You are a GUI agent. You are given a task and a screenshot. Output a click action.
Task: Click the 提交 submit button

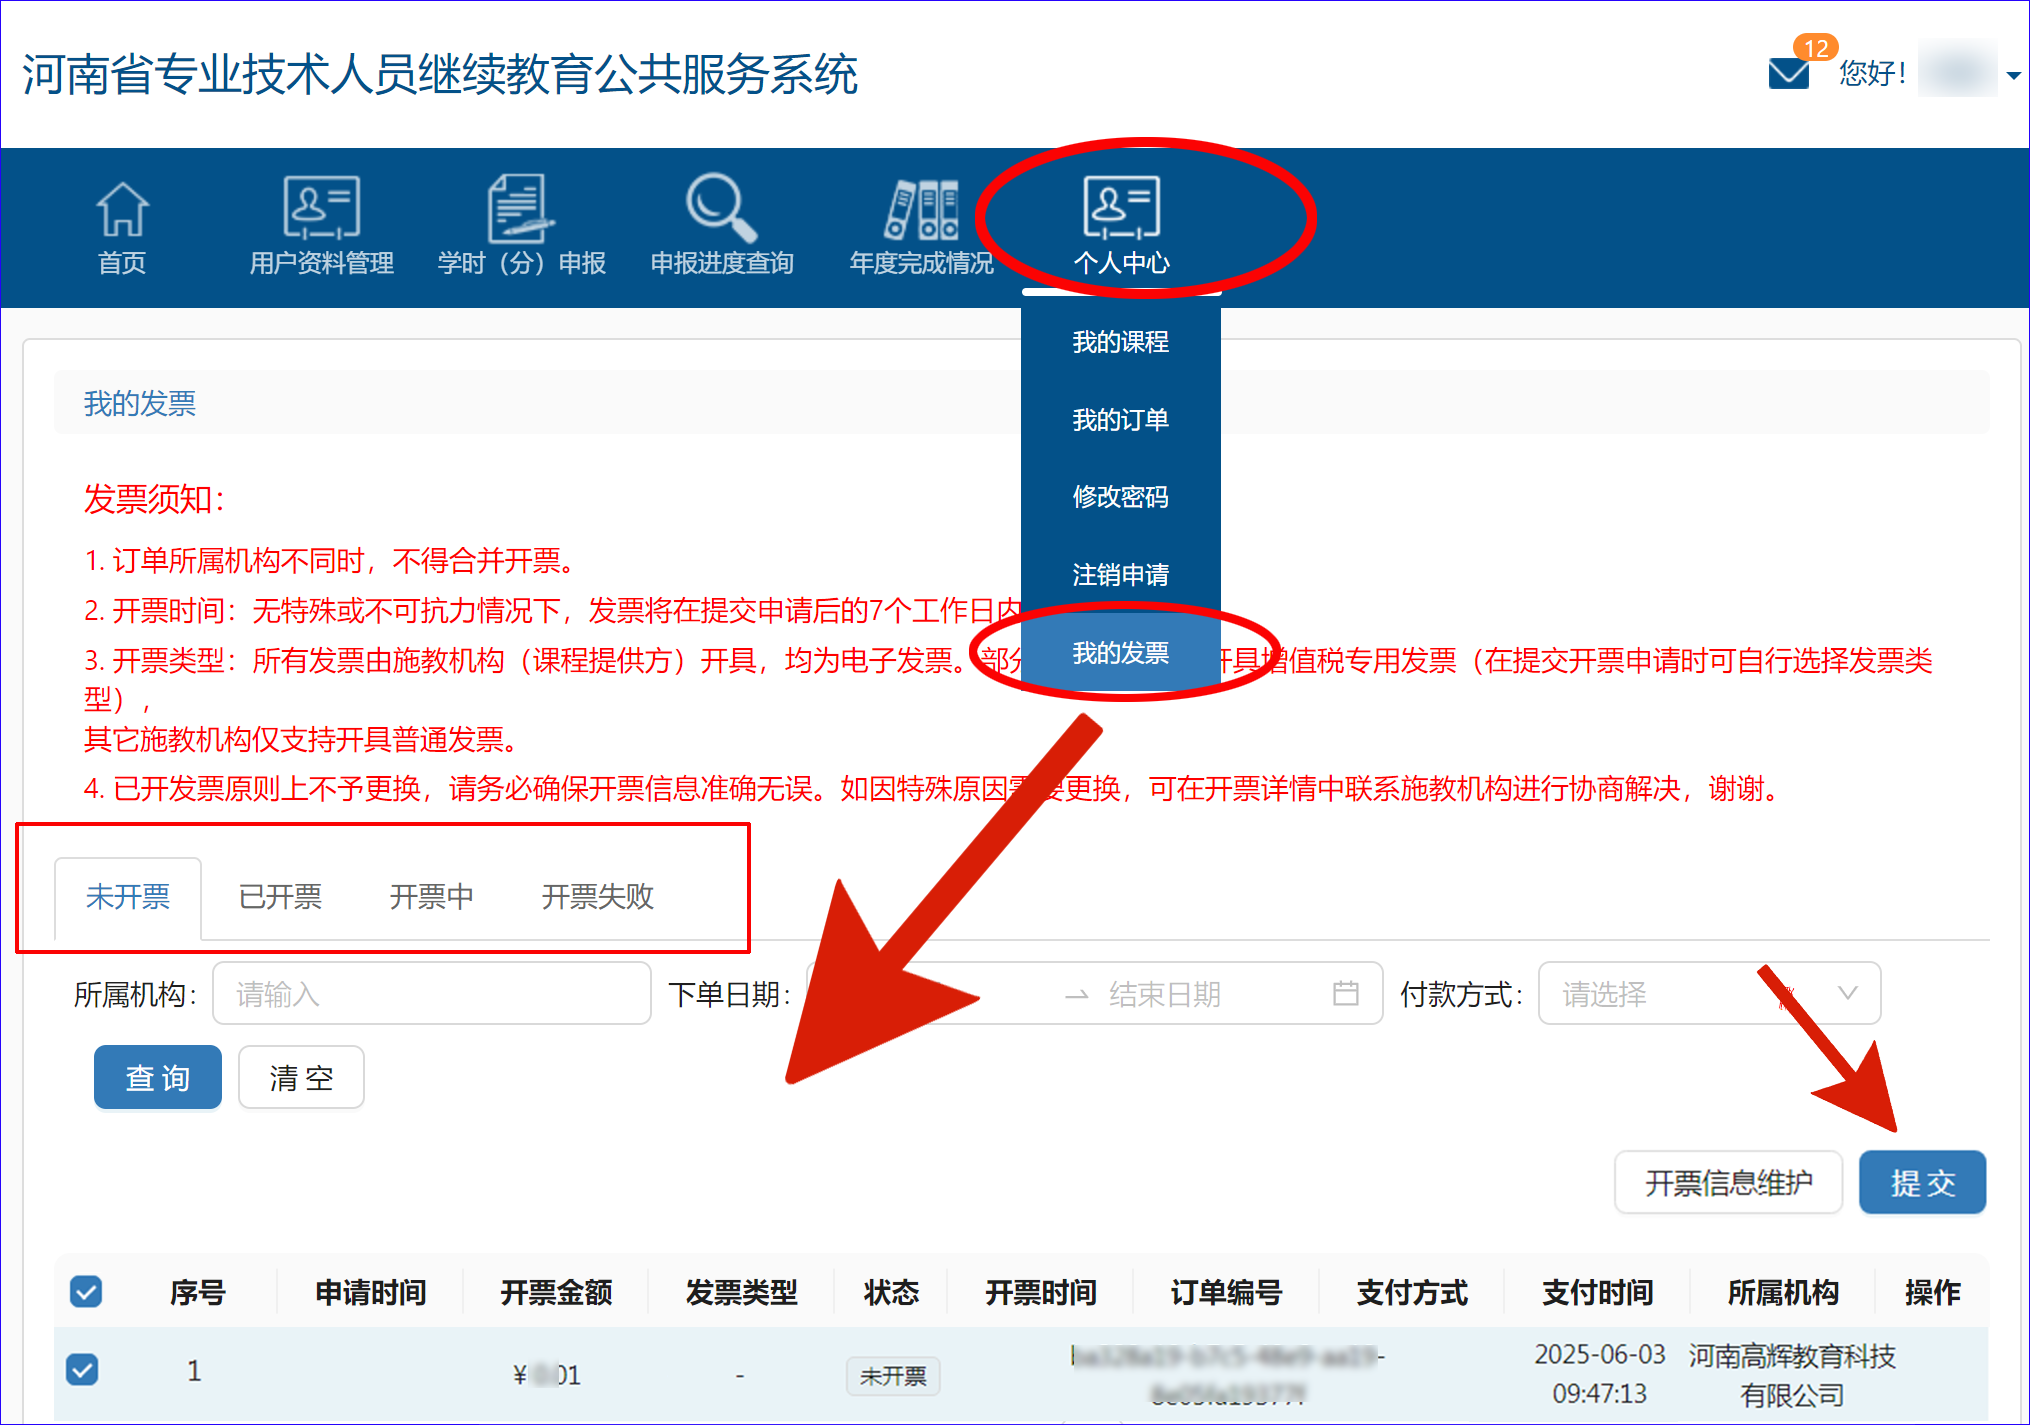pyautogui.click(x=1922, y=1181)
